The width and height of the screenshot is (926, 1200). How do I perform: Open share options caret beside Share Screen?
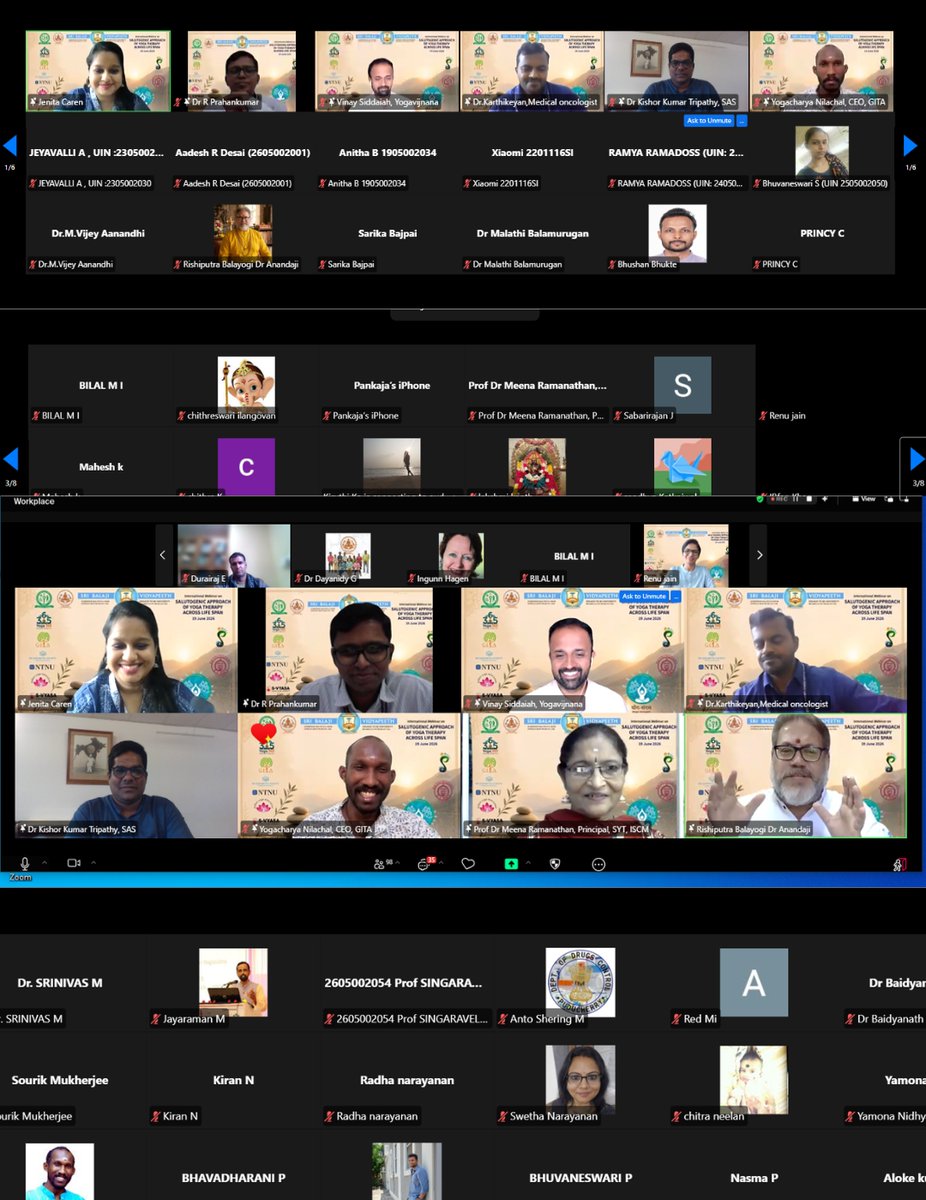(528, 862)
